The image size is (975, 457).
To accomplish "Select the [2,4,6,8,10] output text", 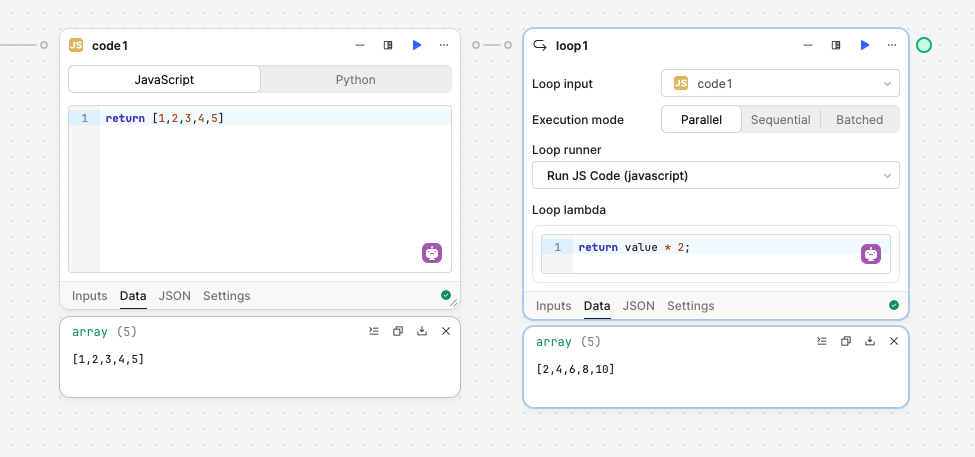I will click(575, 369).
